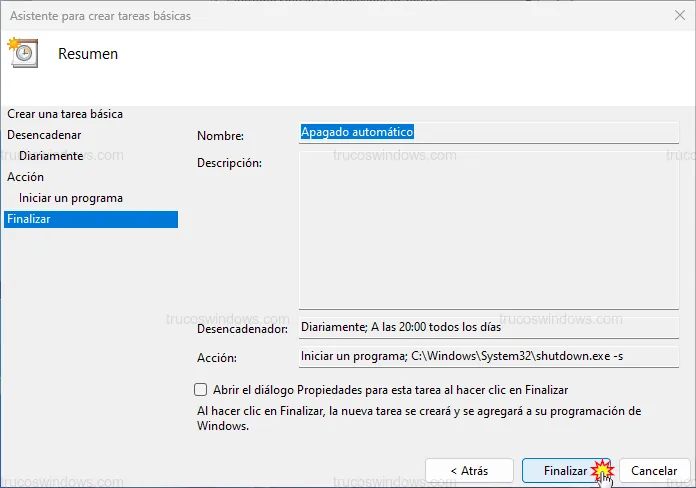Image resolution: width=696 pixels, height=488 pixels.
Task: Jump to the Diariamente sub-step
Action: tap(51, 156)
